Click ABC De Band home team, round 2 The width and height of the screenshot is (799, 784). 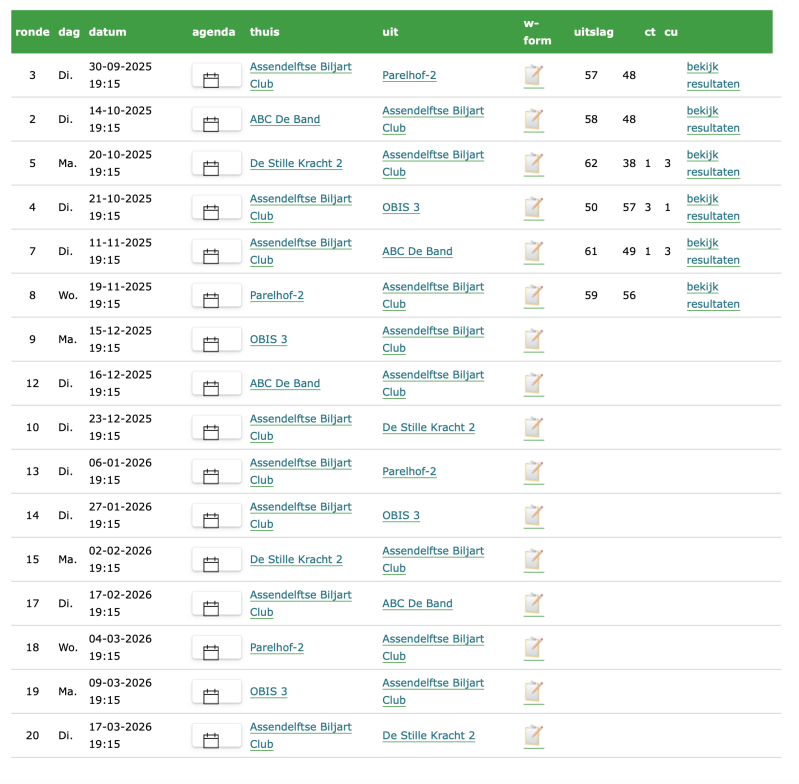tap(285, 119)
